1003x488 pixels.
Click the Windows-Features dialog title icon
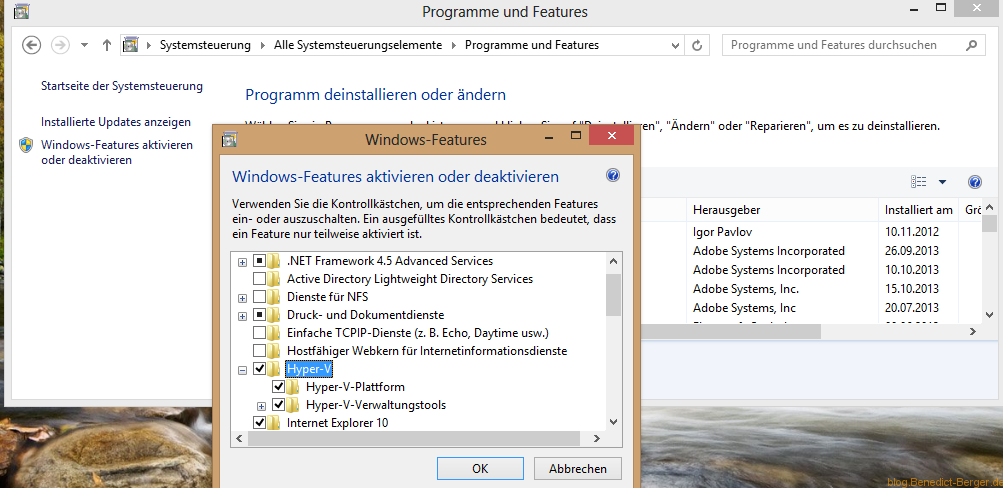229,139
